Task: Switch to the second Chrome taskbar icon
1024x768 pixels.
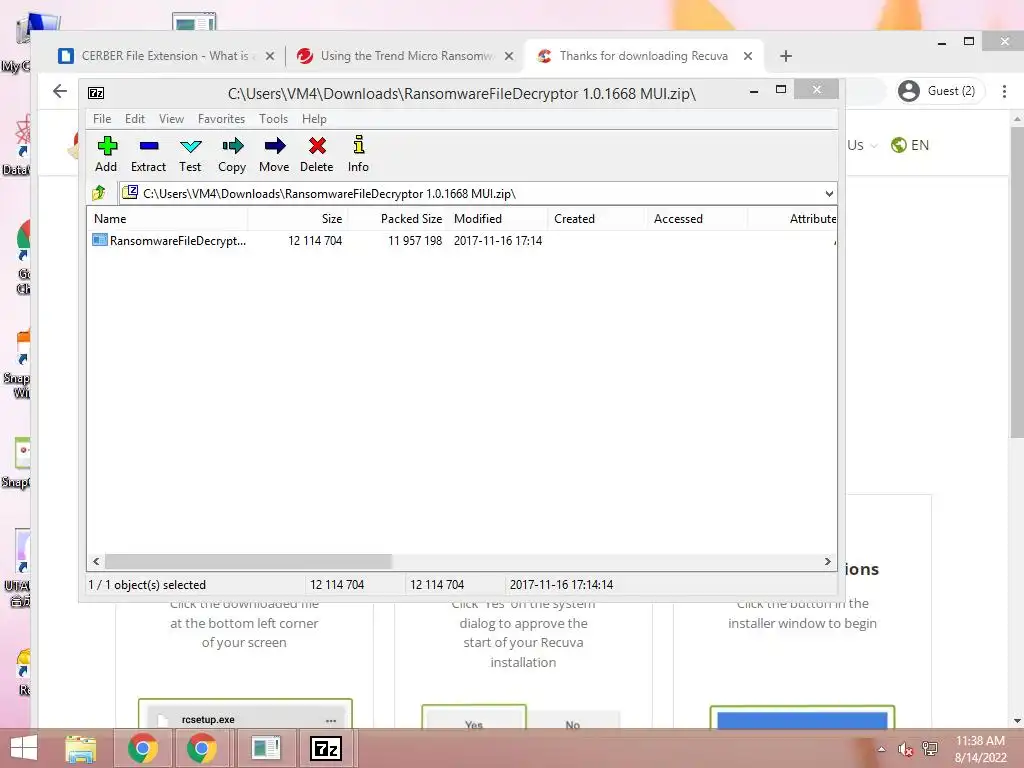Action: click(x=202, y=748)
